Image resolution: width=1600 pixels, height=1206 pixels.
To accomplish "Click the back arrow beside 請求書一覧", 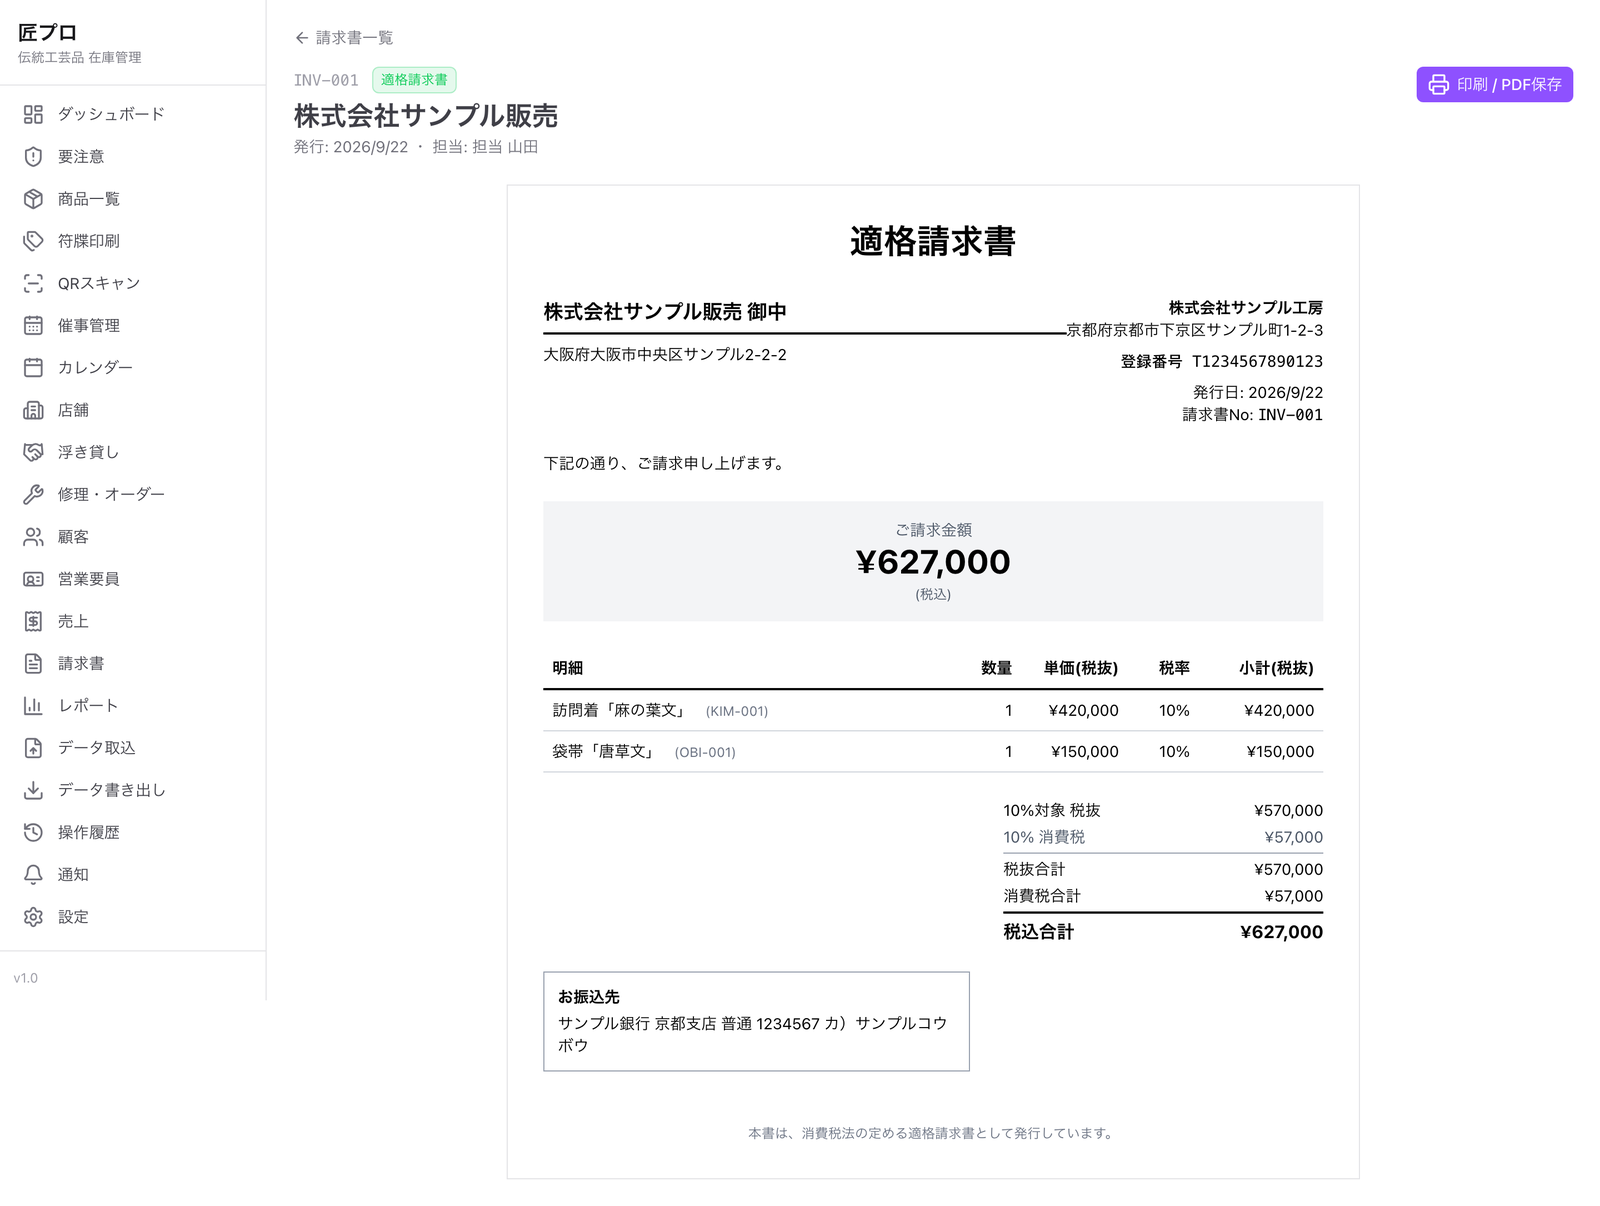I will click(301, 38).
